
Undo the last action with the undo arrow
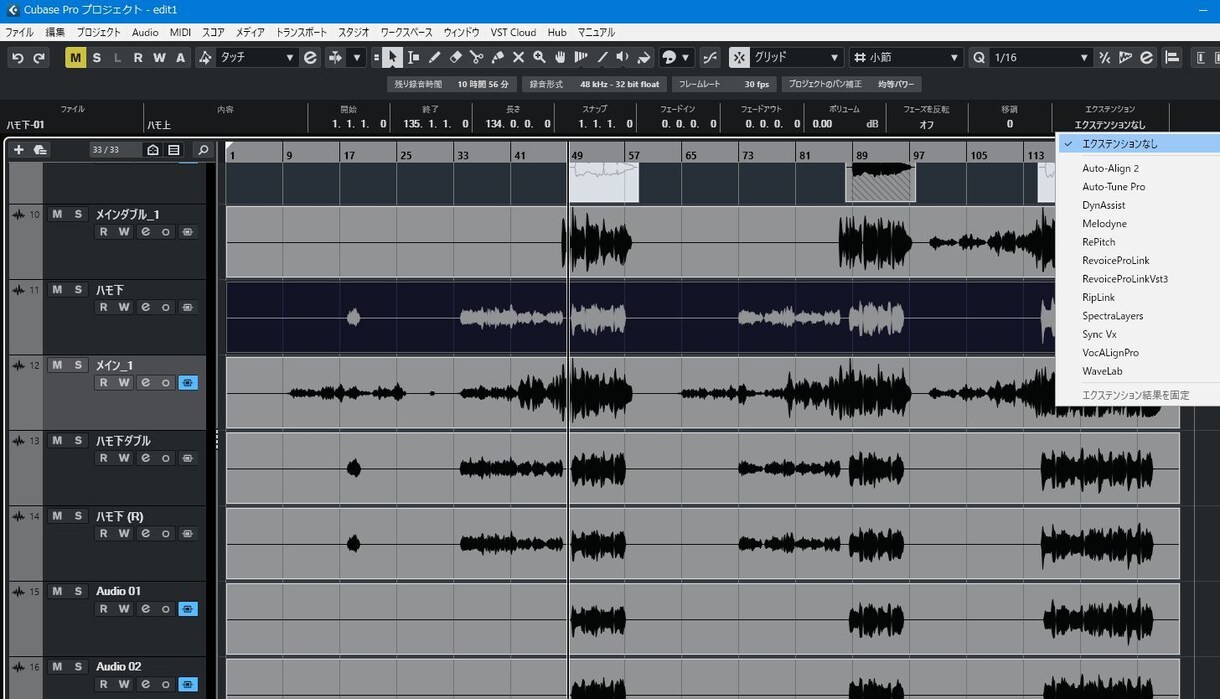point(17,58)
